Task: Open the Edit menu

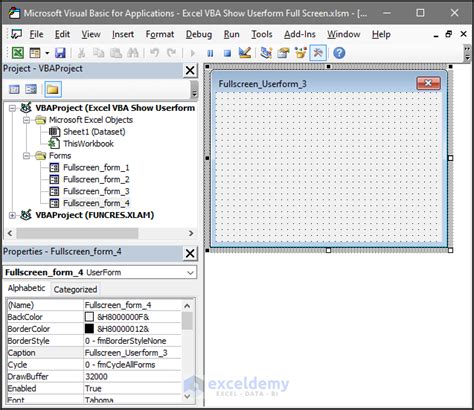Action: [62, 34]
